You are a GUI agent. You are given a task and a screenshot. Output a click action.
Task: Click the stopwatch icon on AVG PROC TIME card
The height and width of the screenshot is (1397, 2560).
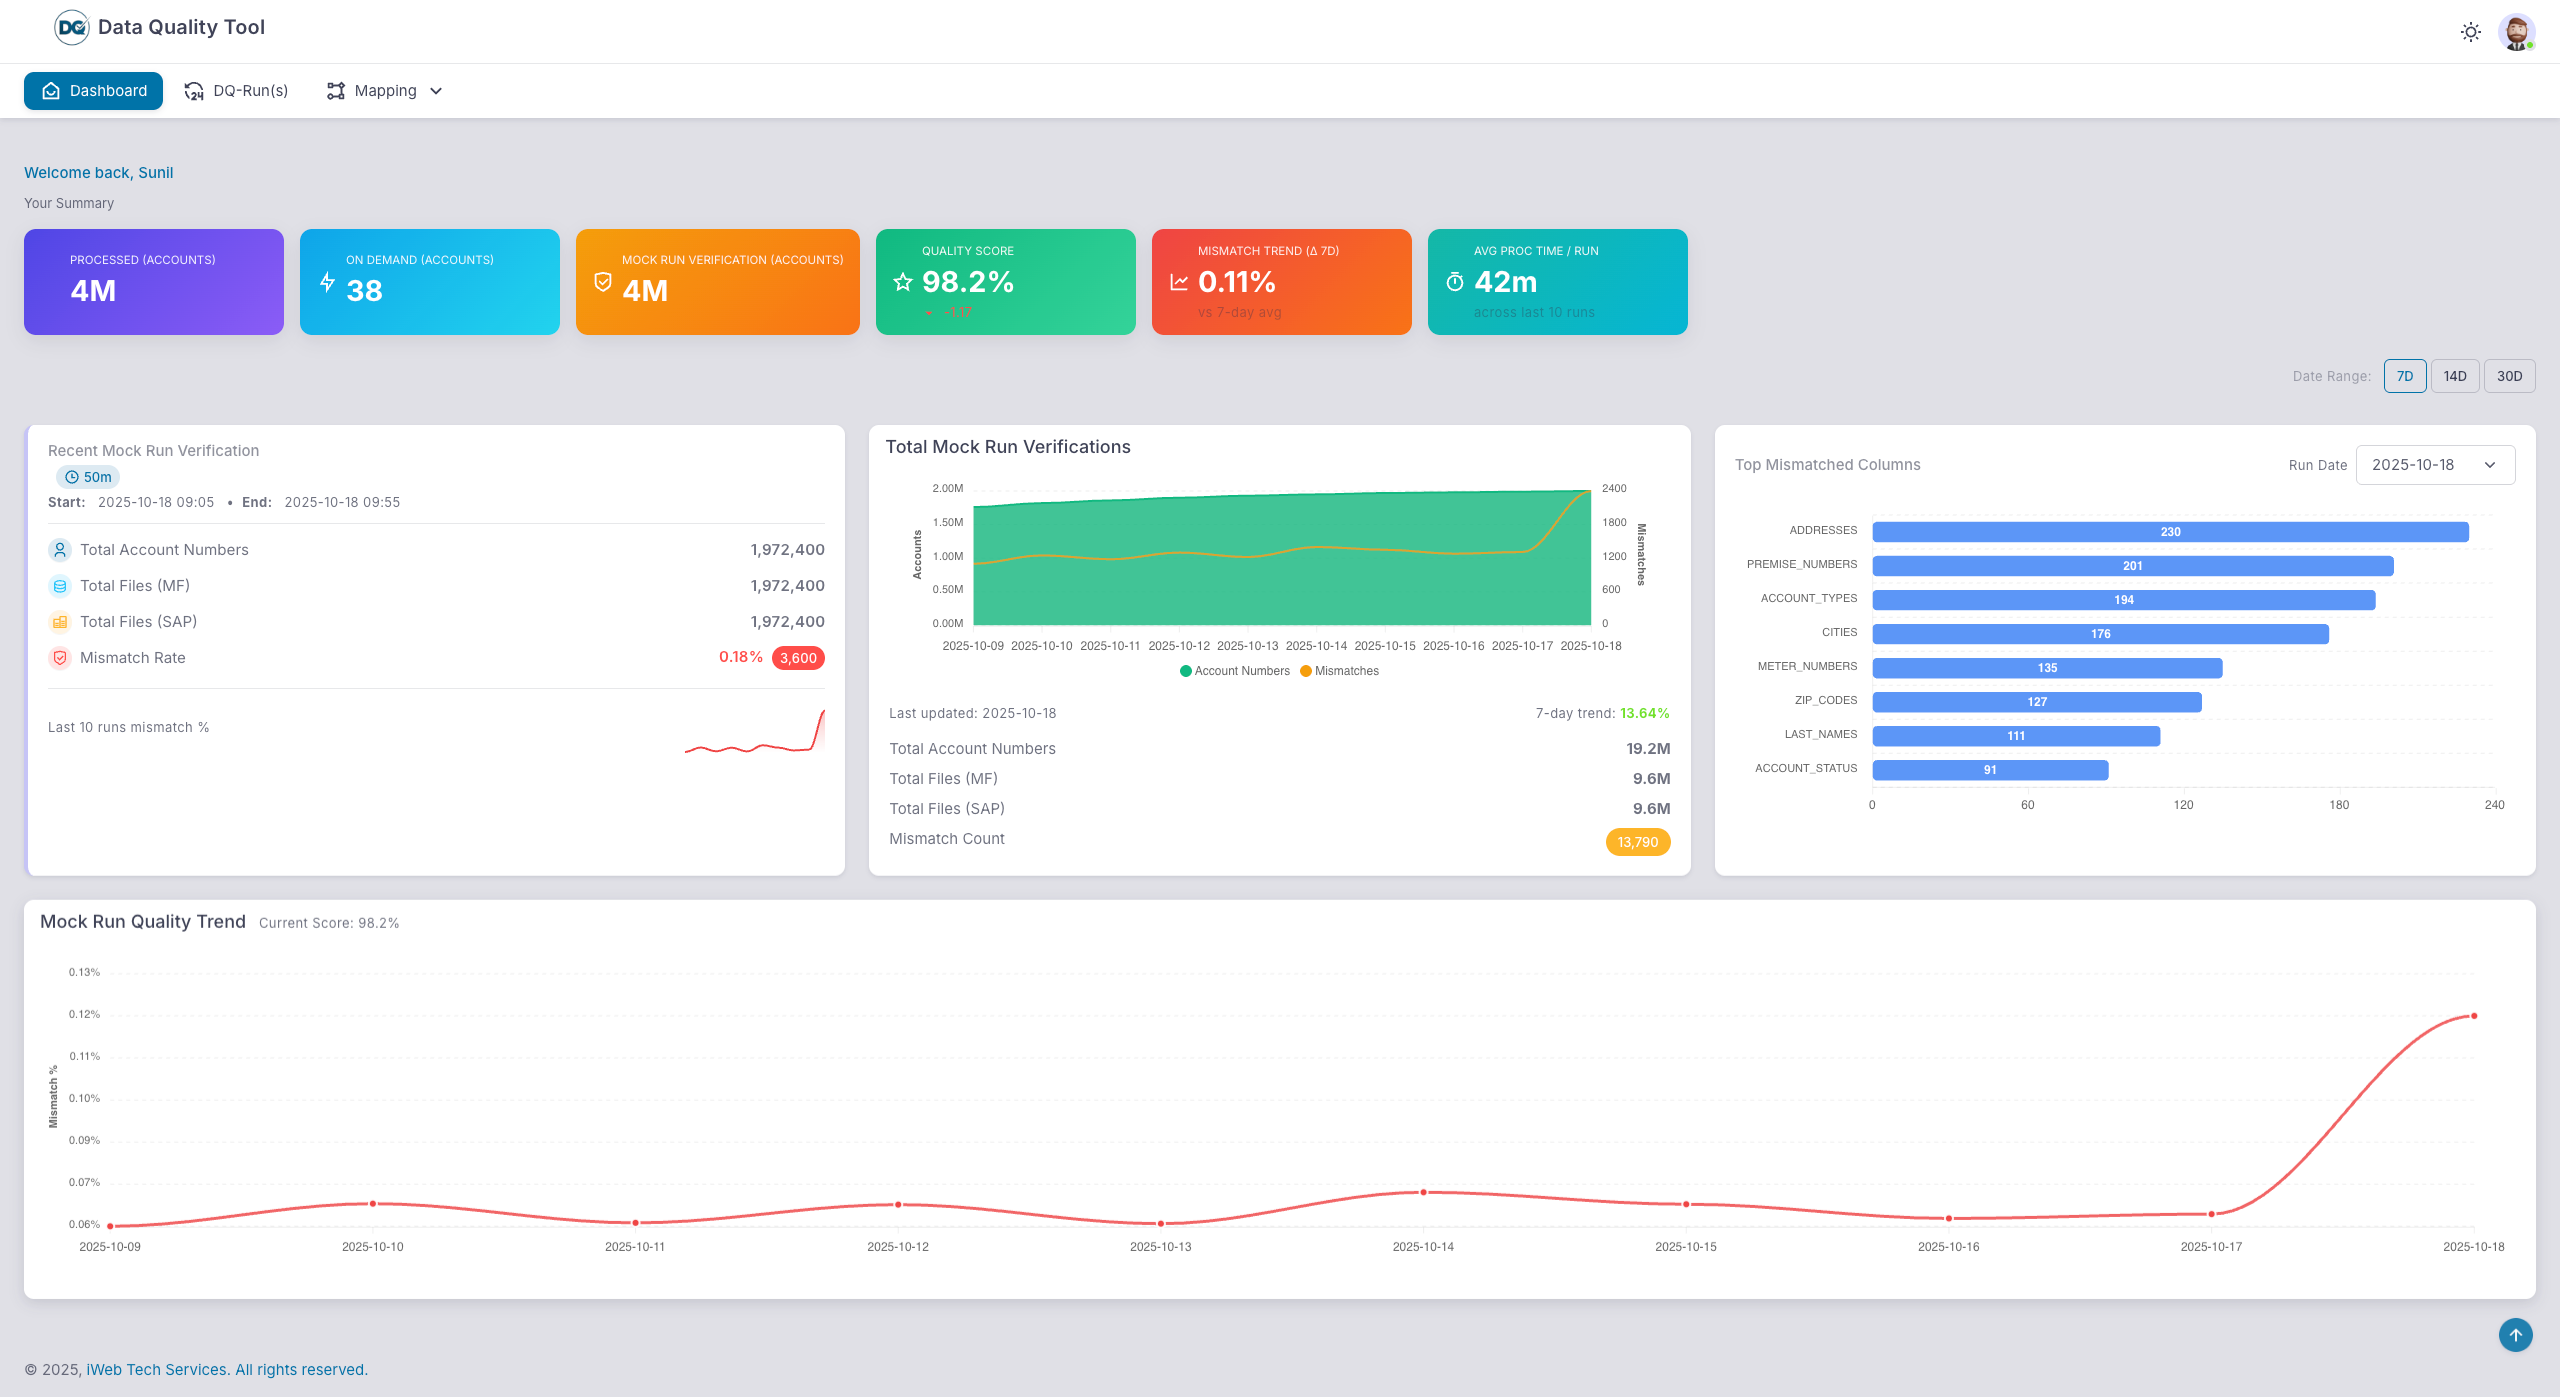(x=1452, y=282)
